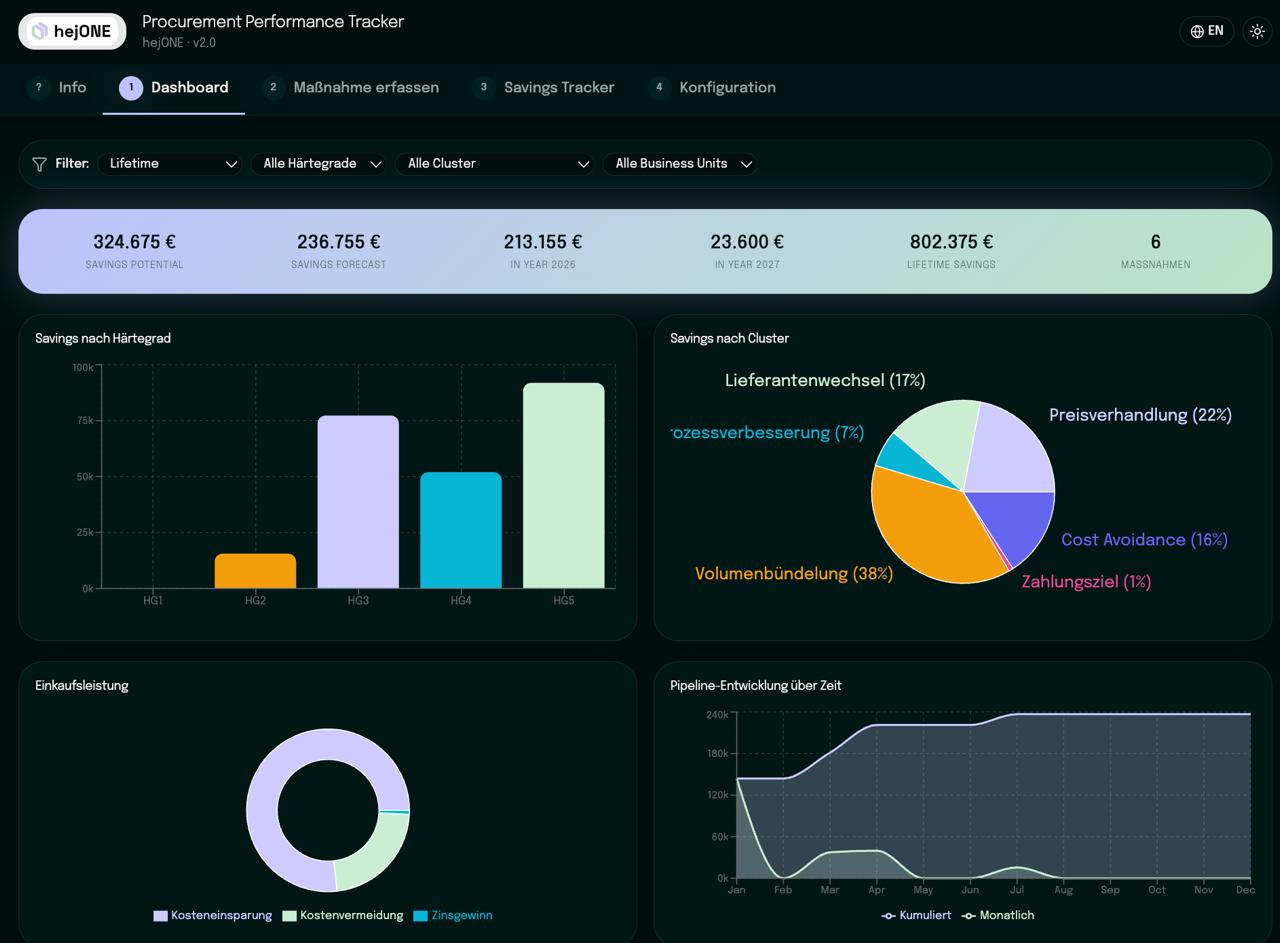
Task: Expand the Alle Business Units dropdown
Action: [x=680, y=164]
